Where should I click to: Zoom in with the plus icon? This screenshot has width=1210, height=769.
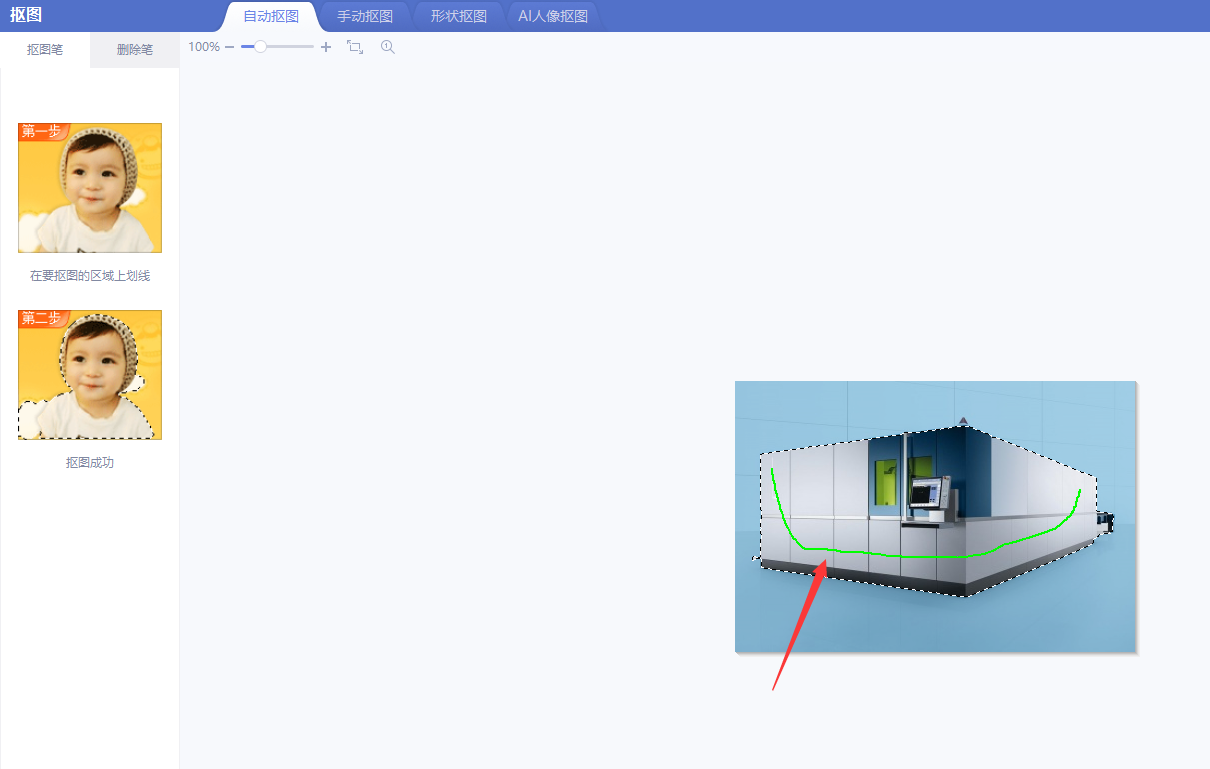click(x=326, y=47)
